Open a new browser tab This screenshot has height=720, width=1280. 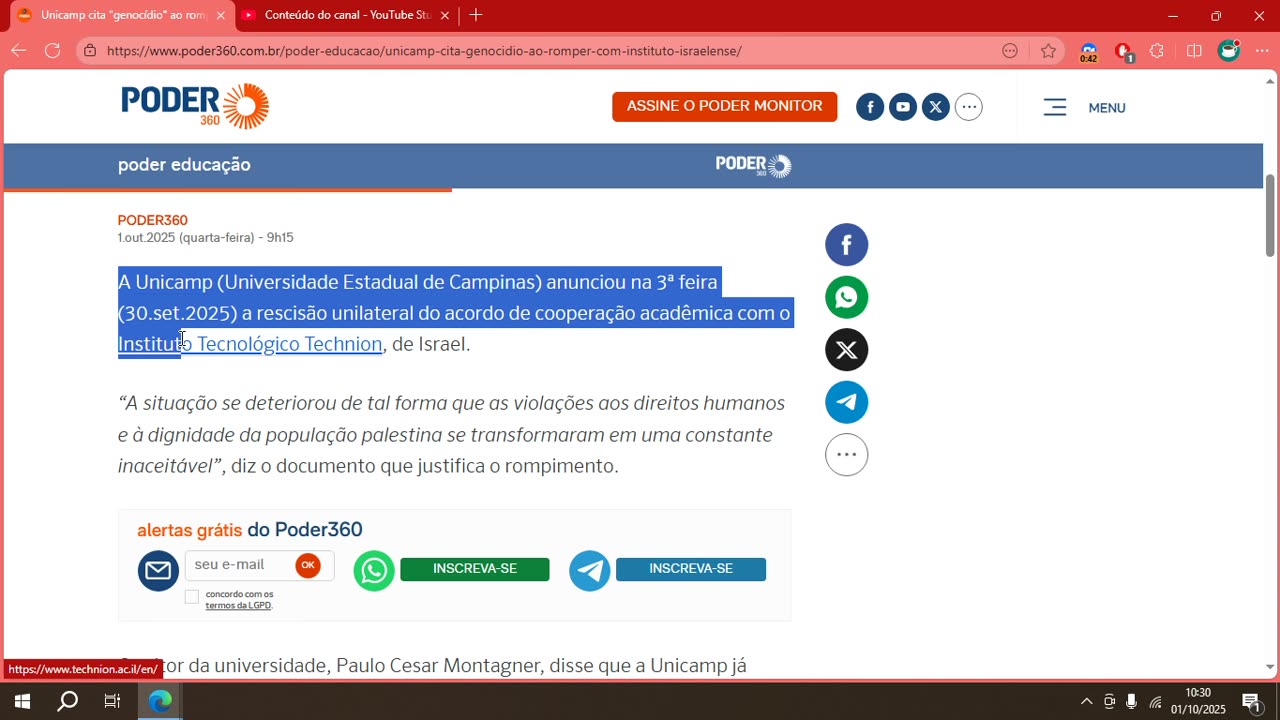476,15
